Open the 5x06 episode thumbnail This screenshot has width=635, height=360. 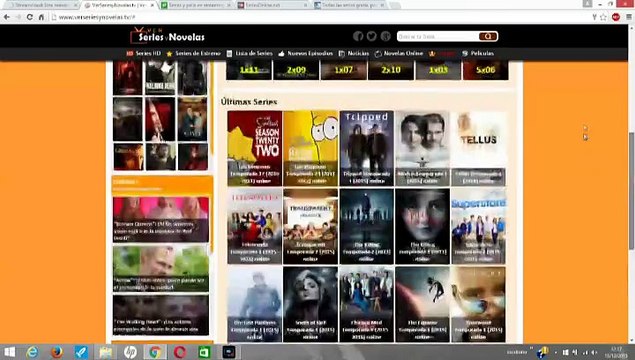click(486, 70)
